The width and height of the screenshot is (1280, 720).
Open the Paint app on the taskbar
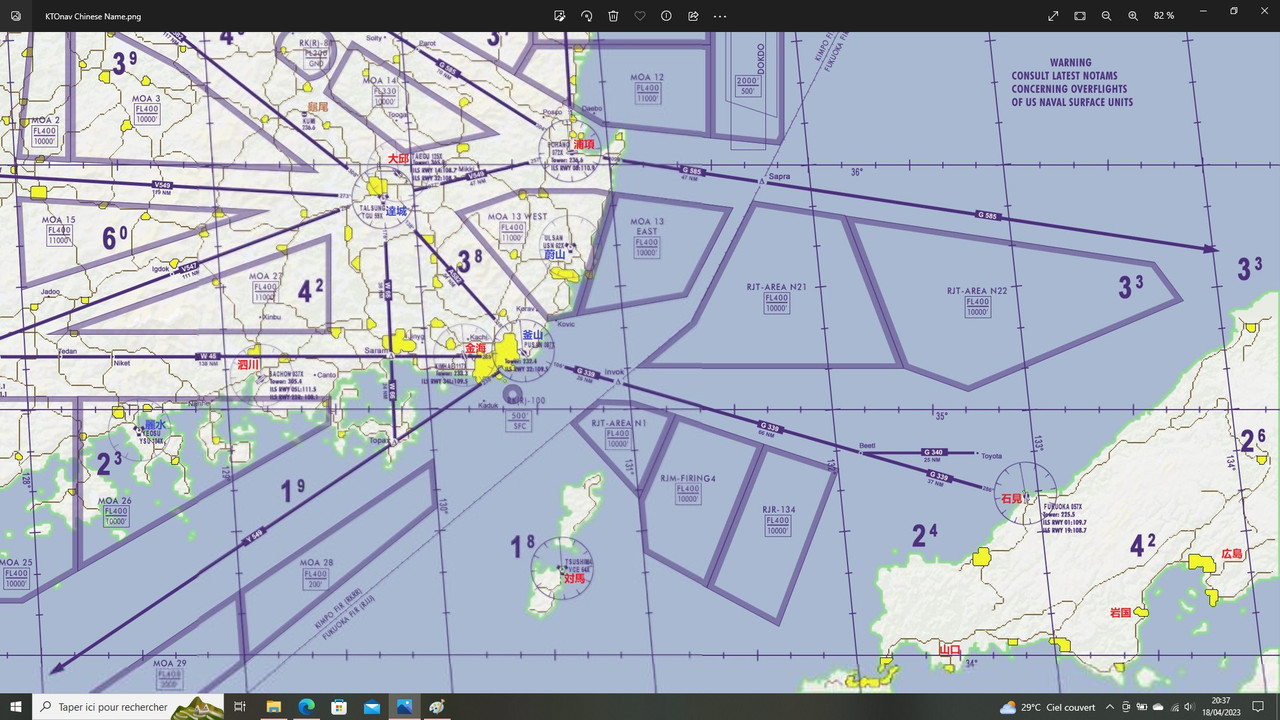pyautogui.click(x=437, y=707)
